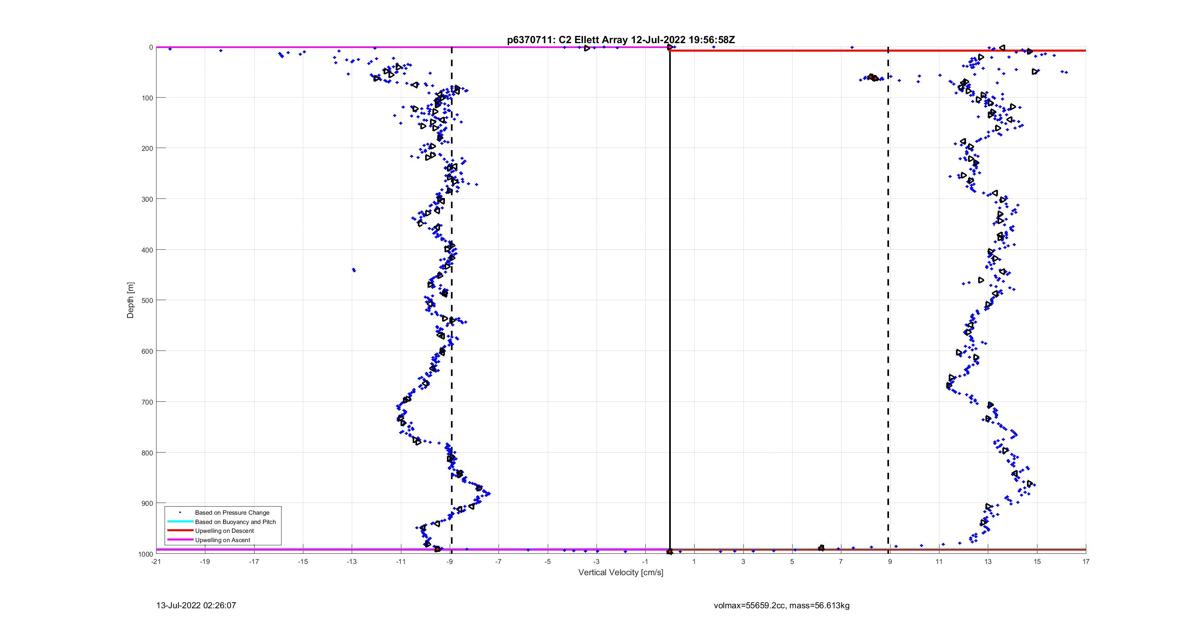Select x-axis tick label '-19'
The image size is (1200, 622).
tap(205, 561)
